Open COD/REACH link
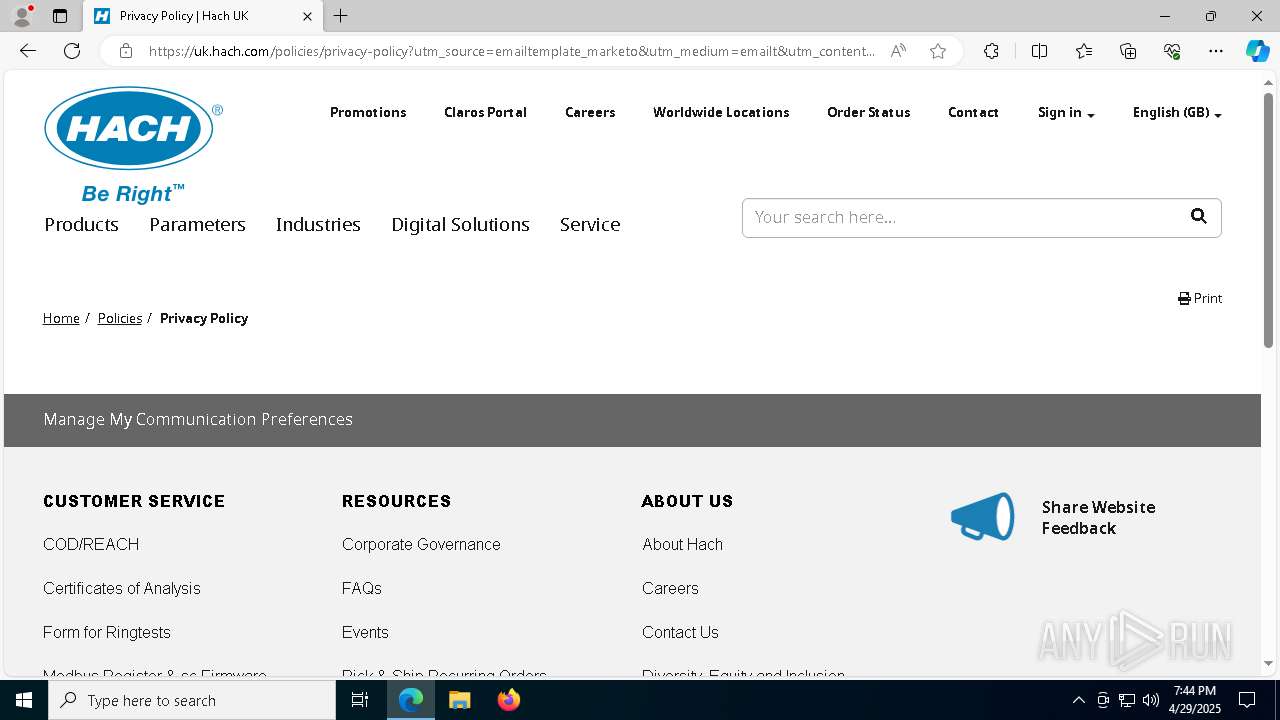The image size is (1280, 720). coord(91,544)
